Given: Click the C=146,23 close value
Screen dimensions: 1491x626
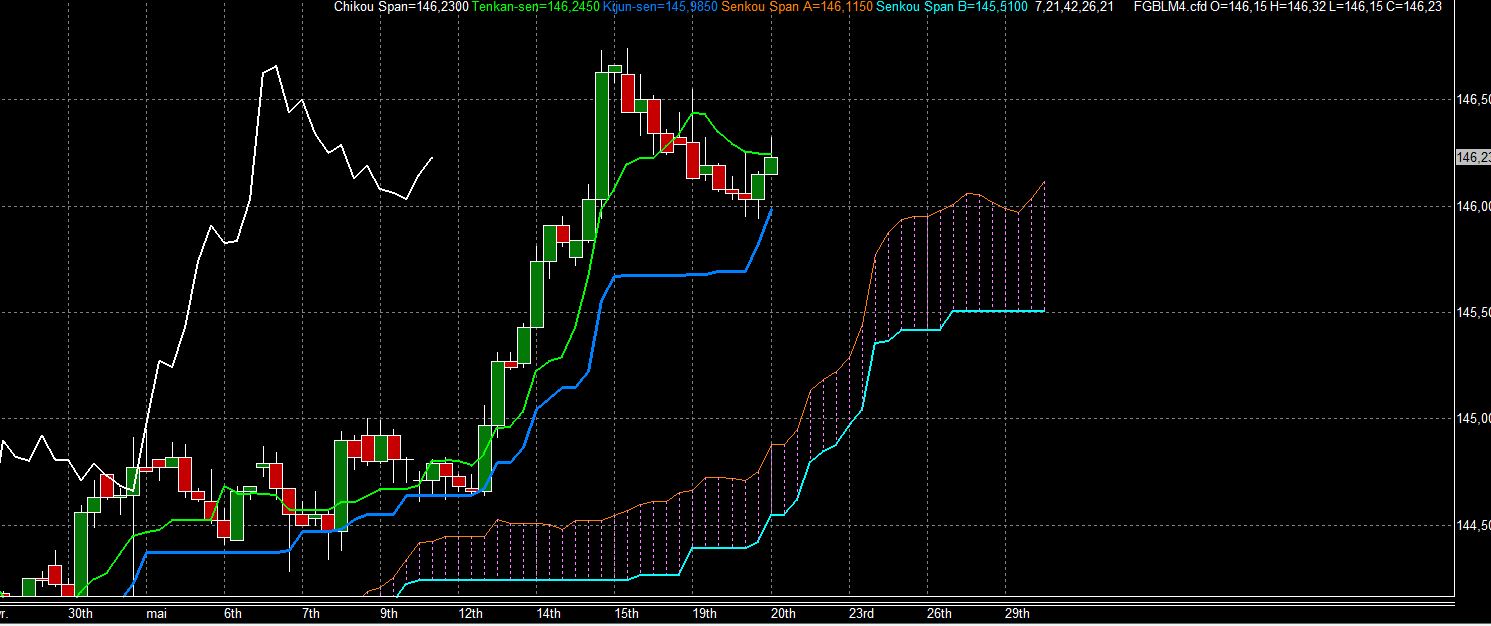Looking at the screenshot, I should [x=1416, y=7].
